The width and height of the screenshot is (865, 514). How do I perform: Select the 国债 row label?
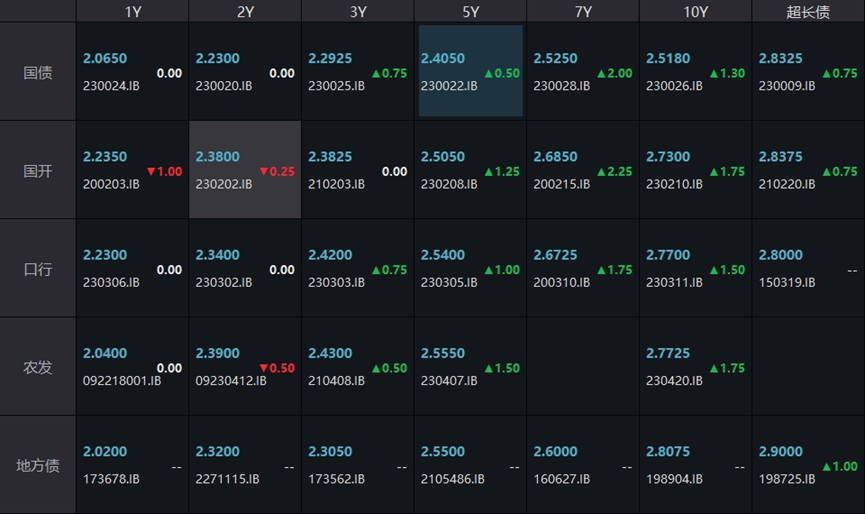click(38, 73)
